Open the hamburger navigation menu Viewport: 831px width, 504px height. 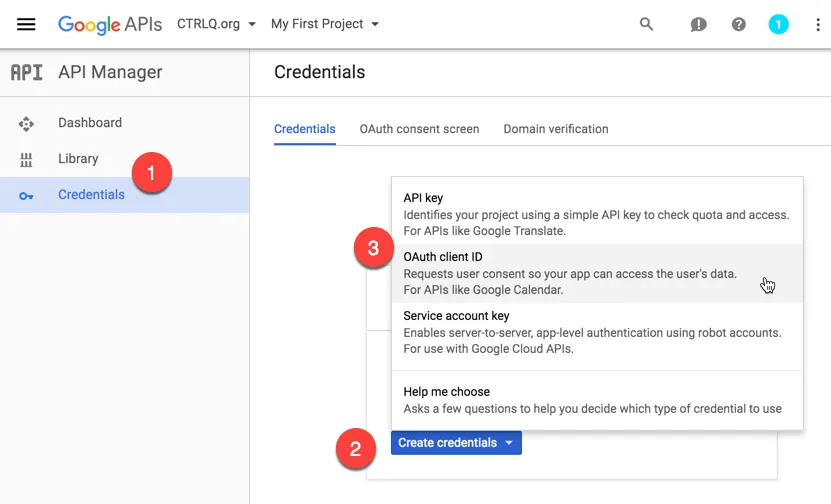tap(26, 24)
